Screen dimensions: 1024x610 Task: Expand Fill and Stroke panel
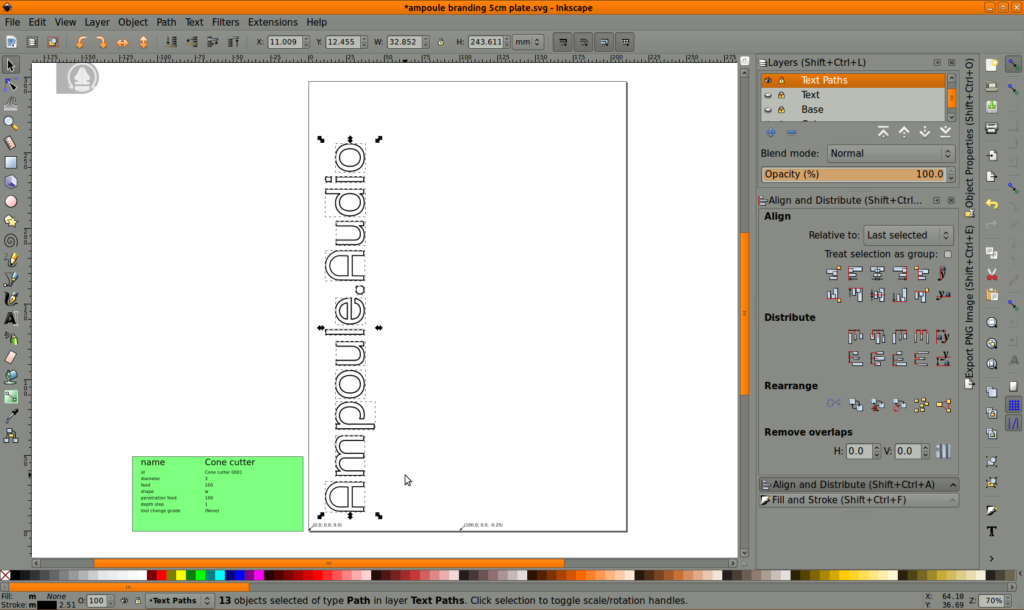[859, 500]
